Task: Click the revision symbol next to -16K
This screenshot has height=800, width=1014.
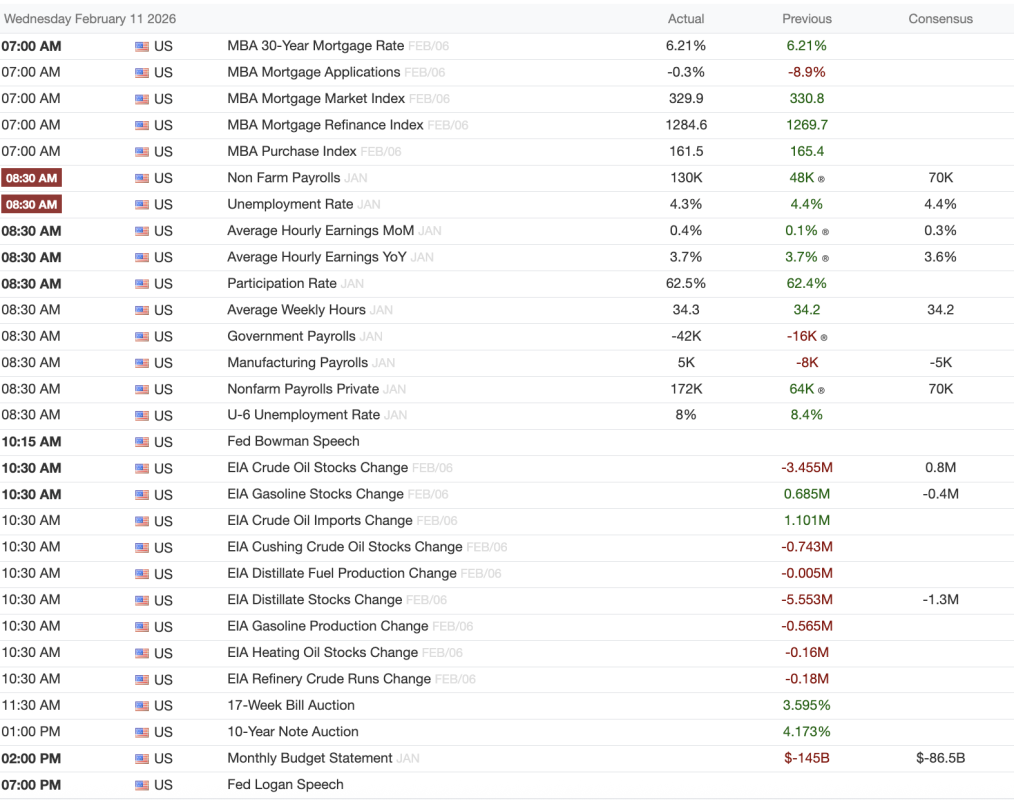Action: pyautogui.click(x=825, y=337)
